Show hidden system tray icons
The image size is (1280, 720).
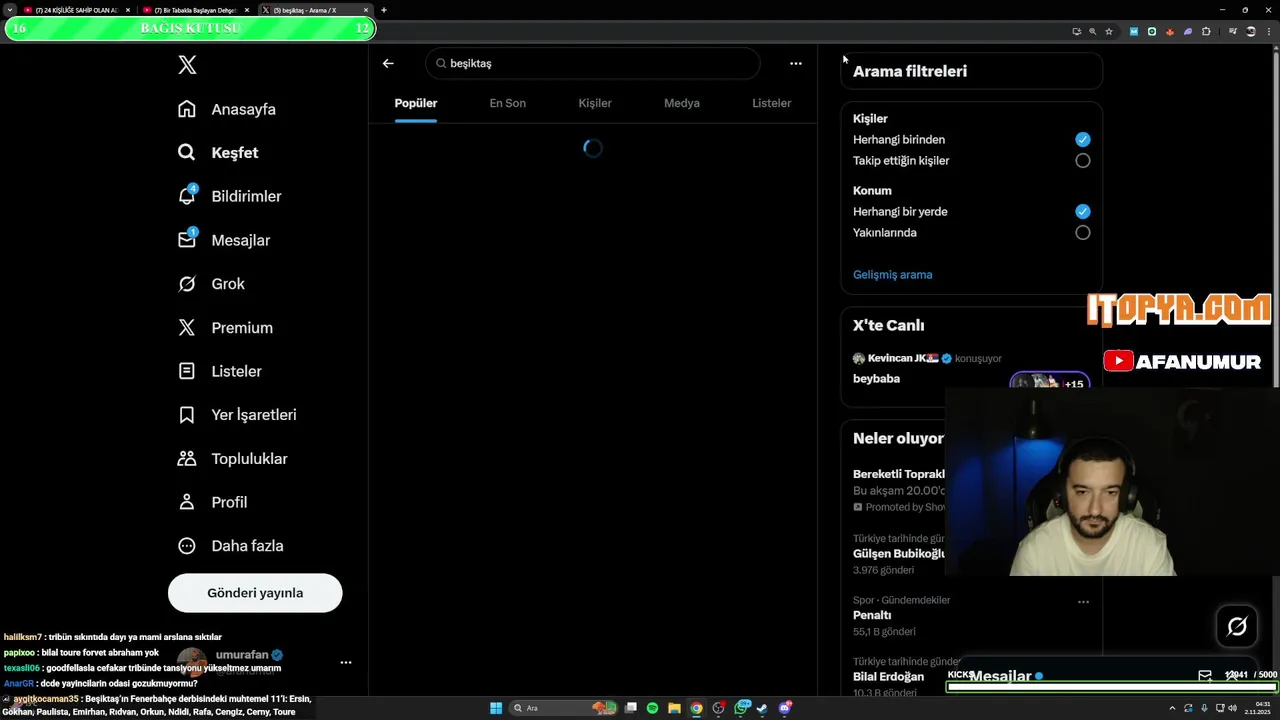pos(1172,708)
